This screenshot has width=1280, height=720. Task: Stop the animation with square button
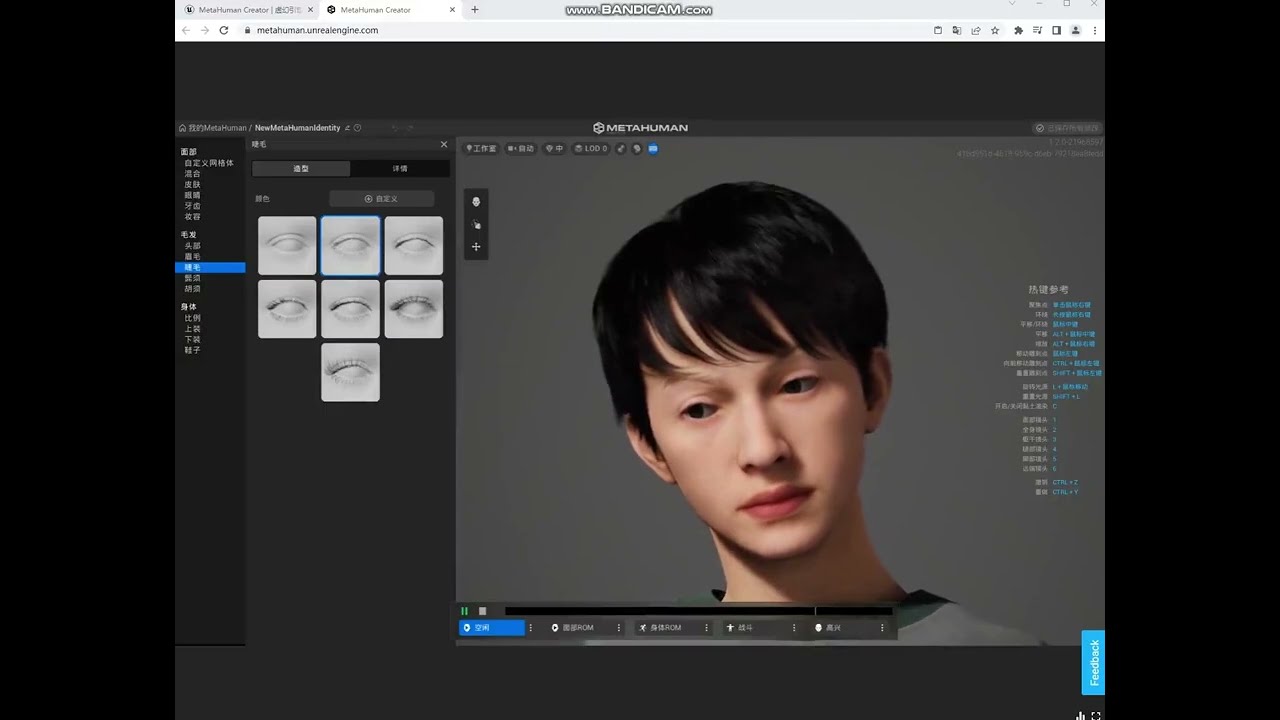(482, 611)
